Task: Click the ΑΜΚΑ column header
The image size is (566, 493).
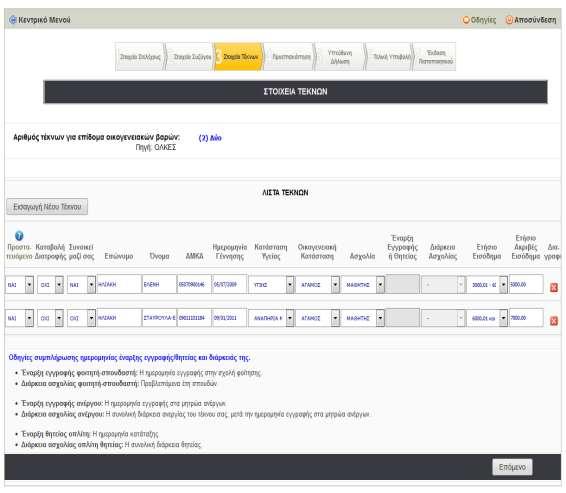Action: point(194,256)
